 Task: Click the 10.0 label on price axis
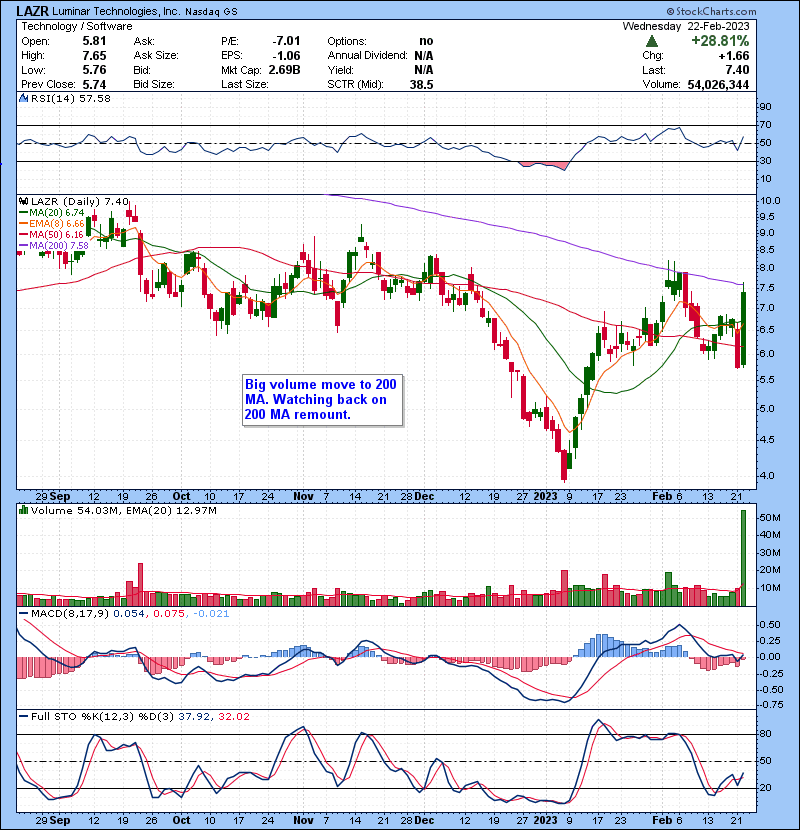pos(770,201)
